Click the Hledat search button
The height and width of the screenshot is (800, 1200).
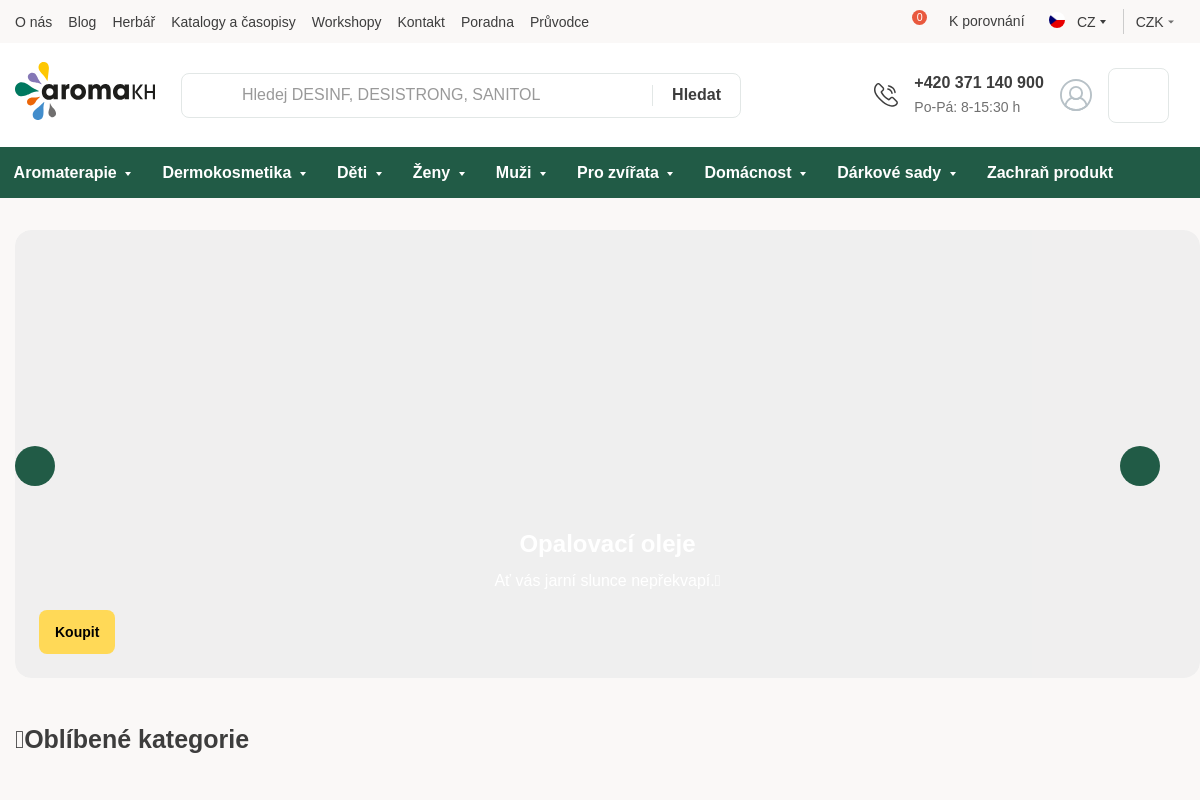(696, 95)
